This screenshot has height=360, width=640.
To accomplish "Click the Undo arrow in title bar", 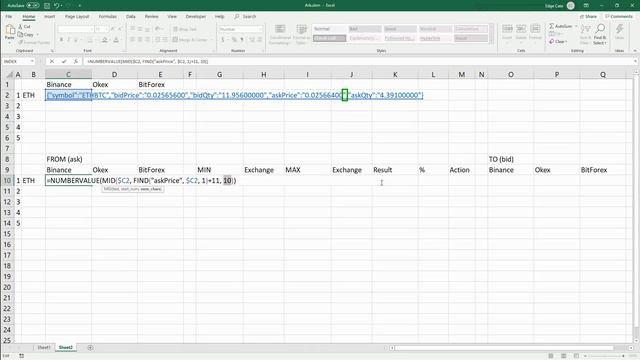I will click(x=57, y=5).
